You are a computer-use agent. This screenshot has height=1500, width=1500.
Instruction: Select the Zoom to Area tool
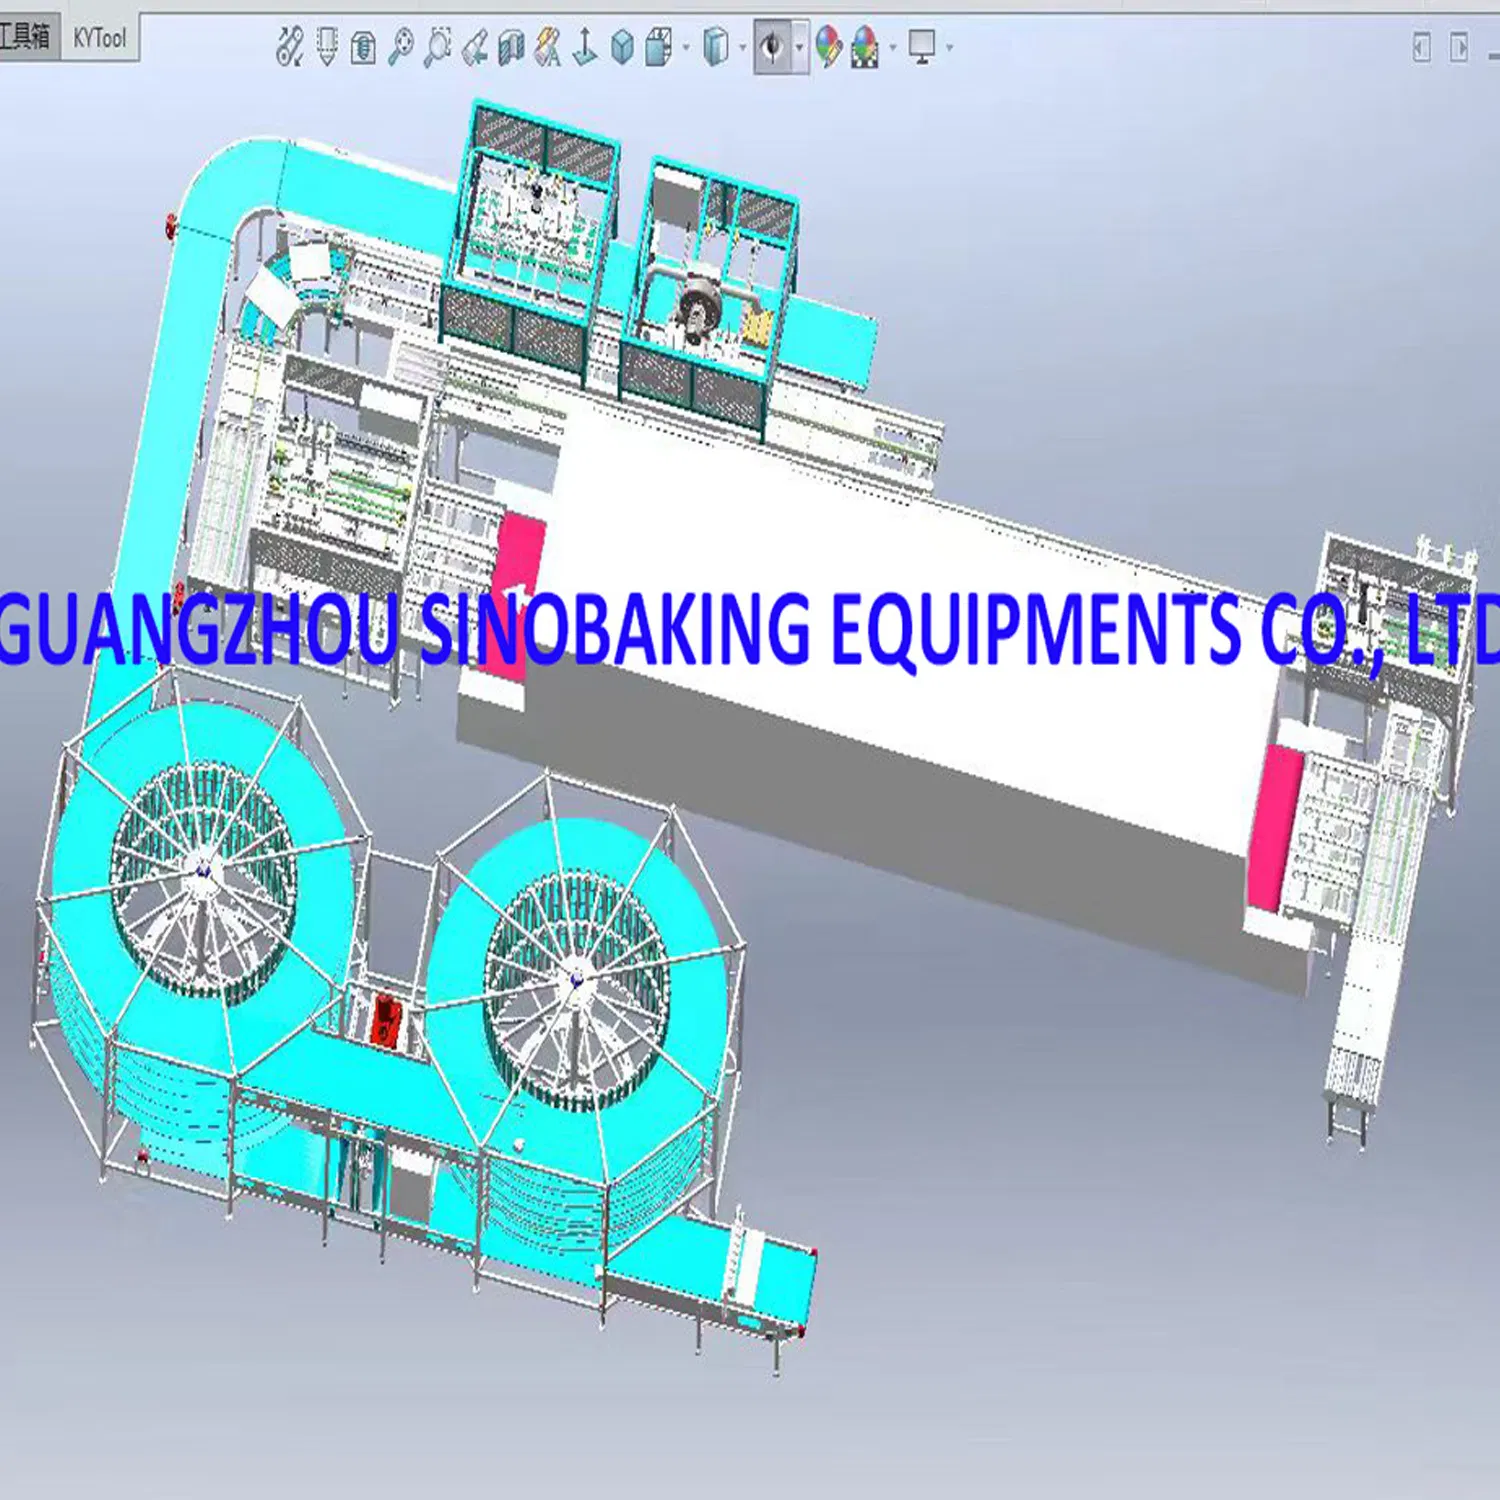437,47
